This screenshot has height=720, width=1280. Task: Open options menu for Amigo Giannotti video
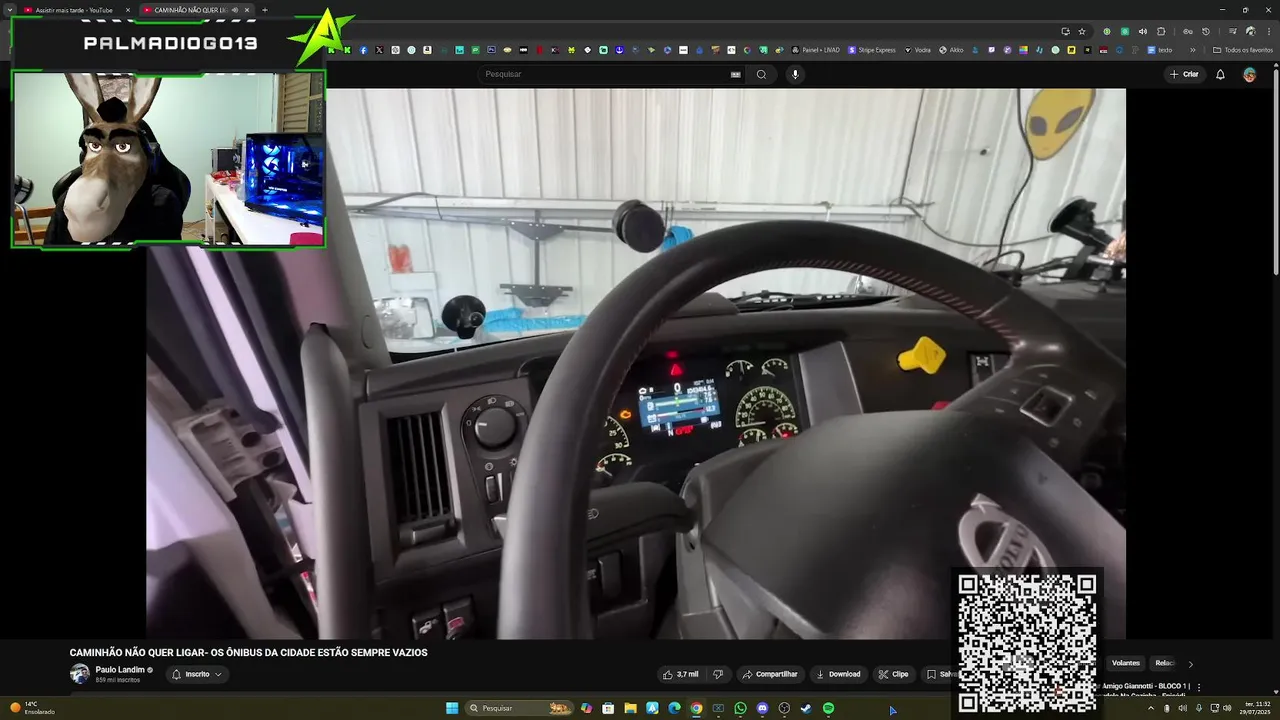(x=1199, y=687)
